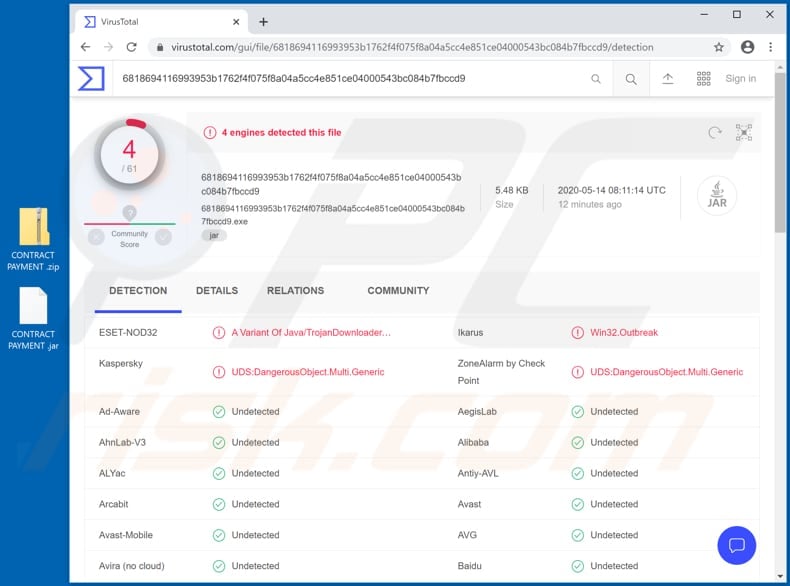Click 'A Variant Of Java/TrojanDownloader...' text
The width and height of the screenshot is (790, 586).
coord(311,333)
